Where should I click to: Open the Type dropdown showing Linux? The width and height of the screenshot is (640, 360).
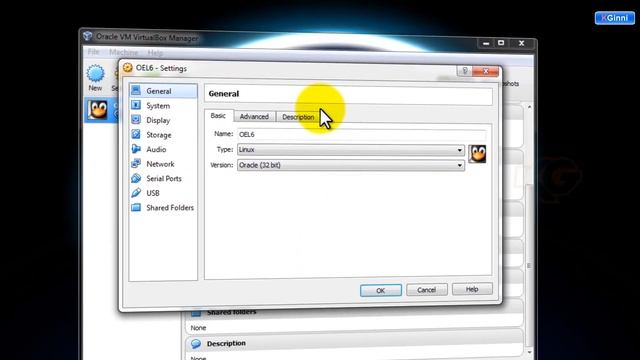click(351, 150)
